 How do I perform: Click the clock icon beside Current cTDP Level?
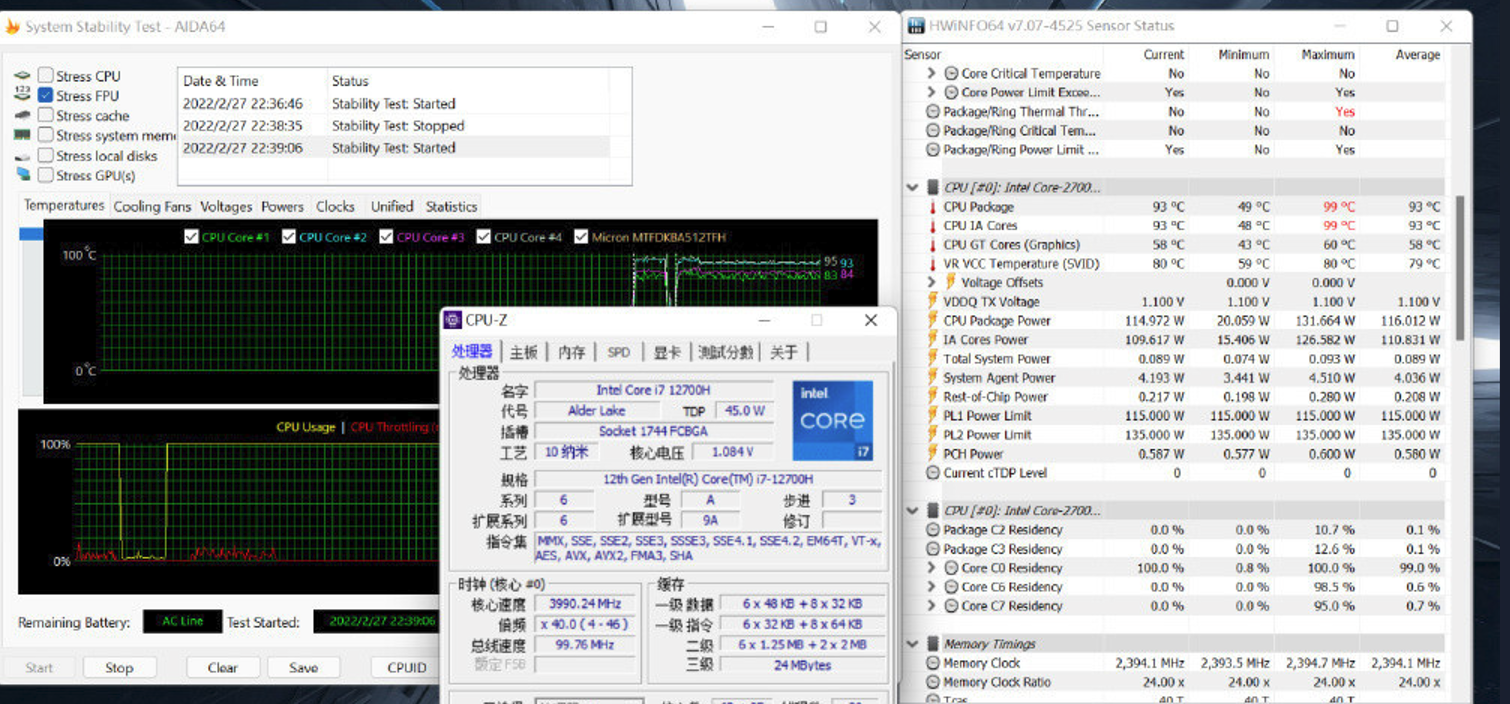tap(933, 473)
